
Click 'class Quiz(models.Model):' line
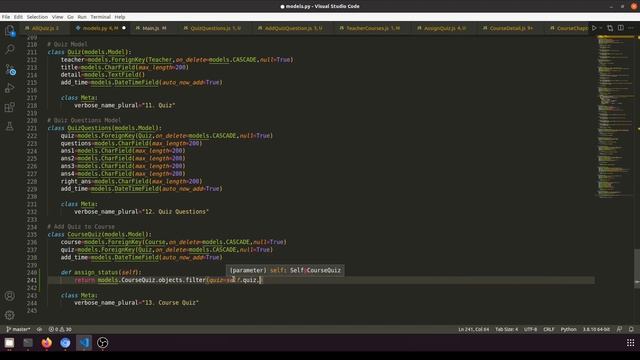[89, 52]
